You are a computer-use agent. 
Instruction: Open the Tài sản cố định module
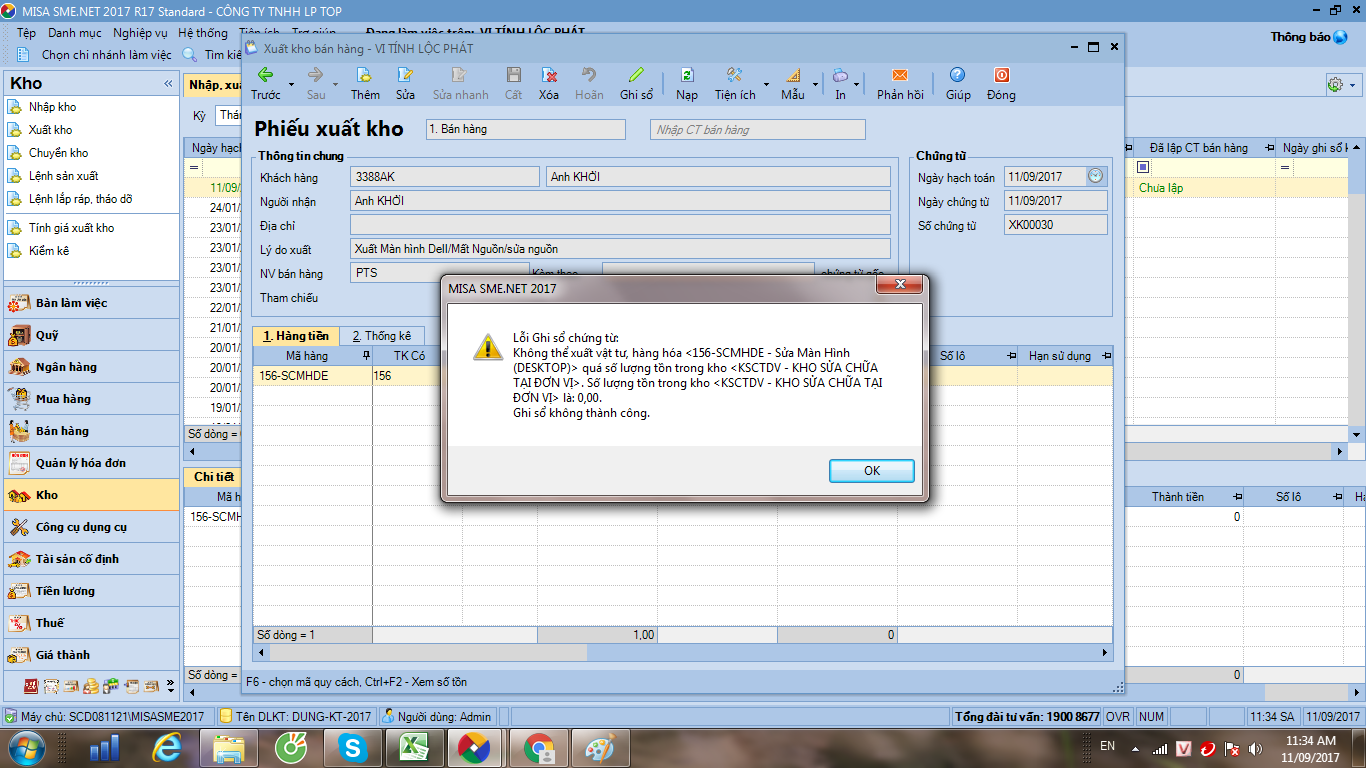(92, 559)
